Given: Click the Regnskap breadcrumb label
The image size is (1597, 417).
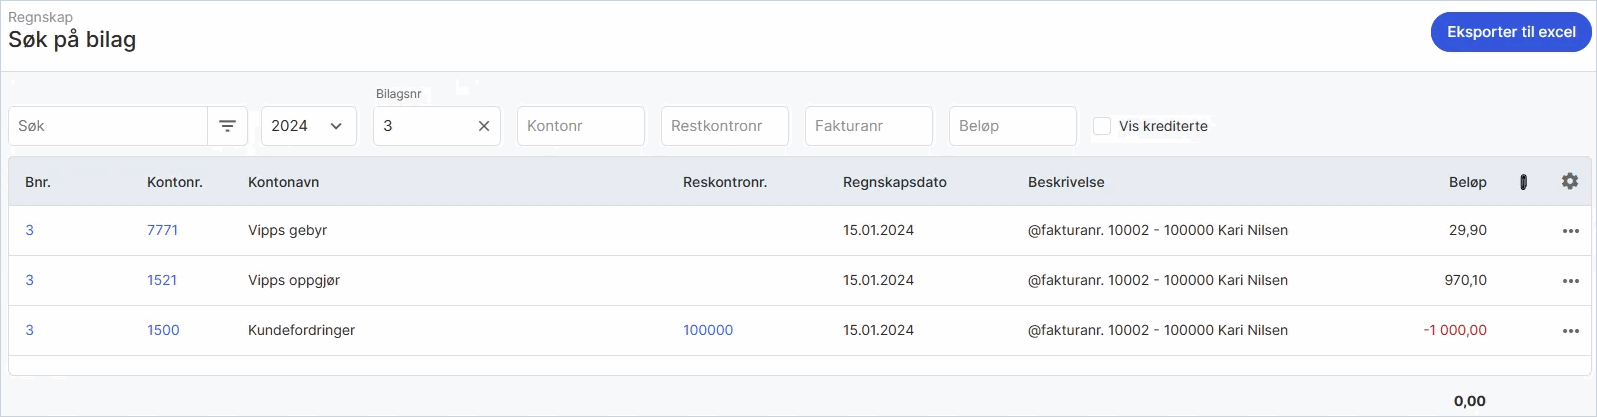Looking at the screenshot, I should [x=40, y=17].
